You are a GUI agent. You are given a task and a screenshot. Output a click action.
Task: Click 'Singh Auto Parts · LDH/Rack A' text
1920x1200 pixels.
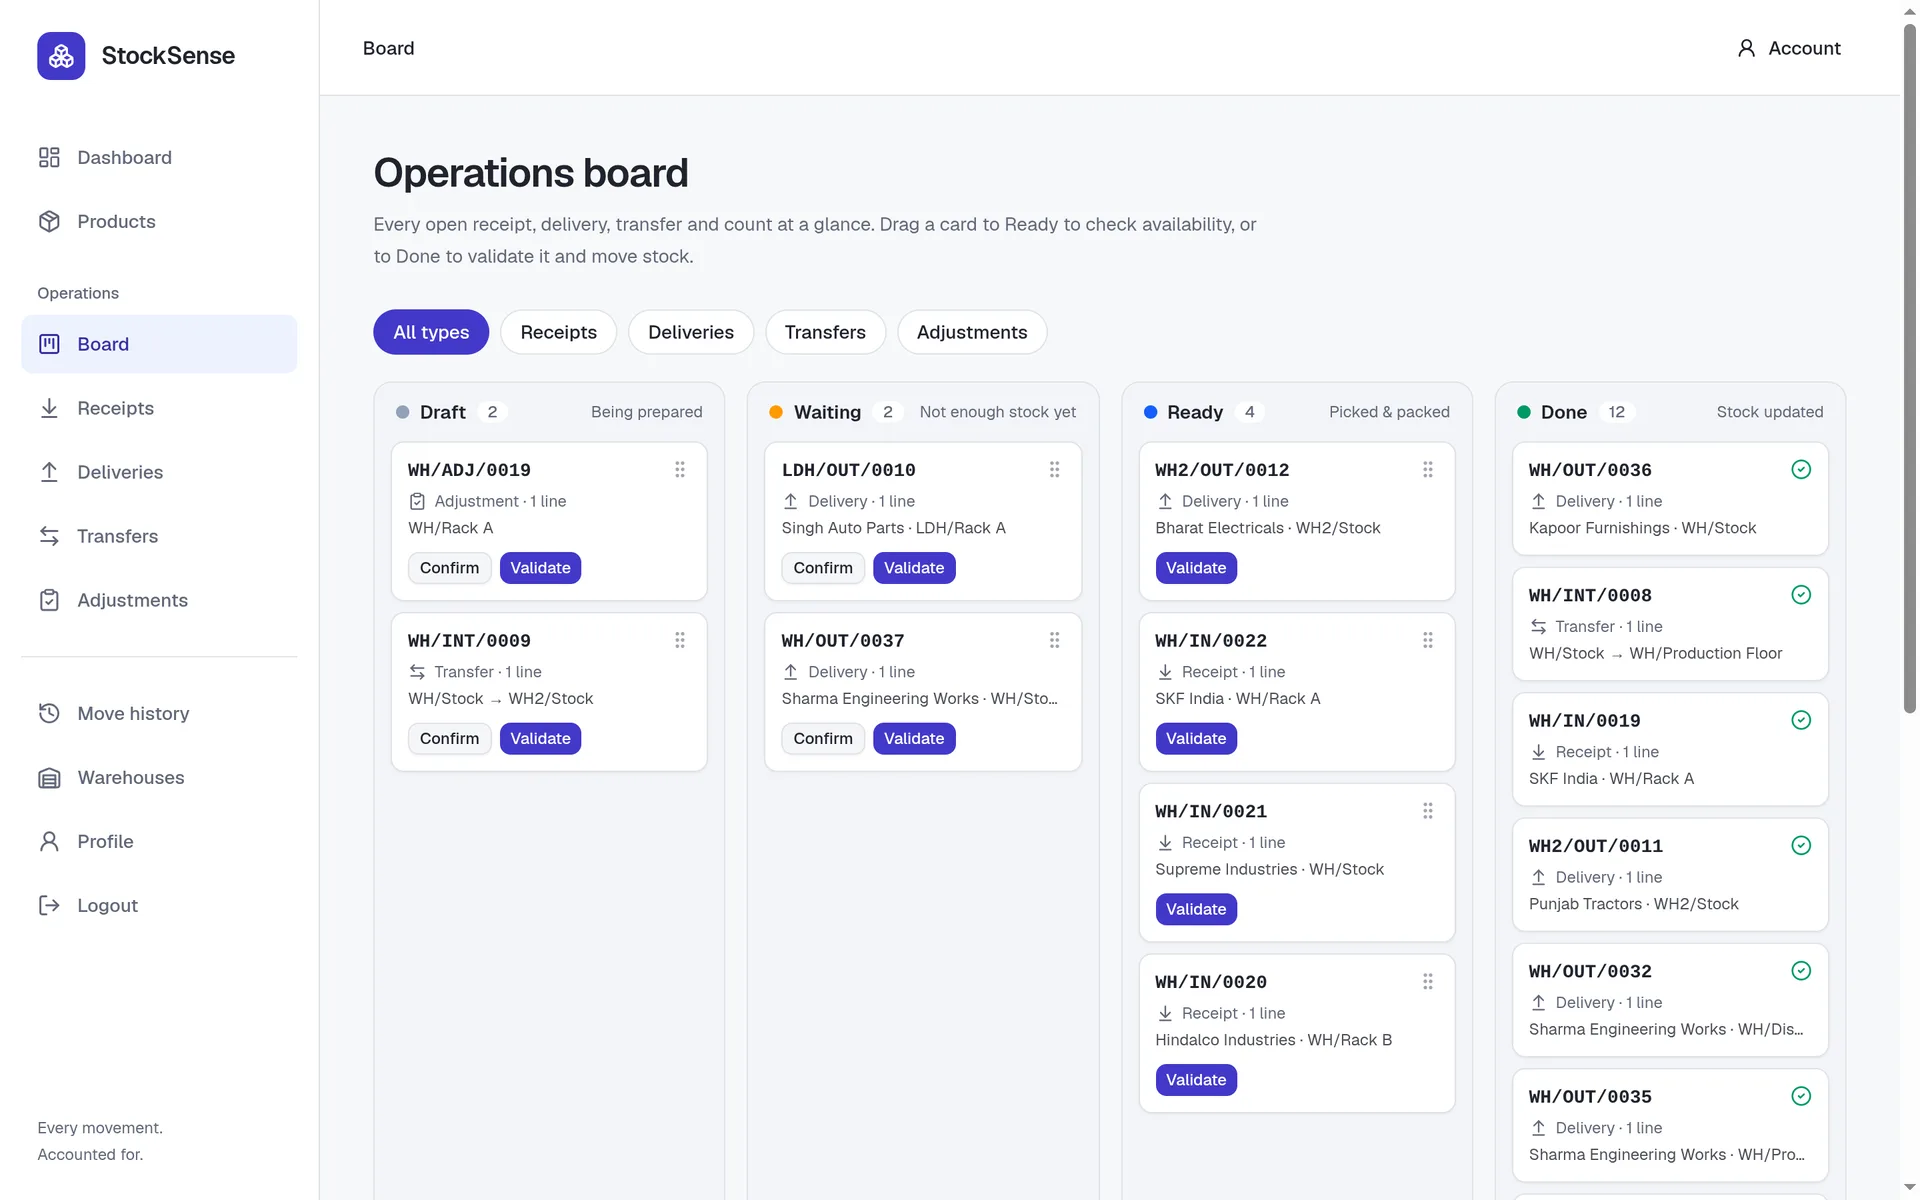(893, 528)
